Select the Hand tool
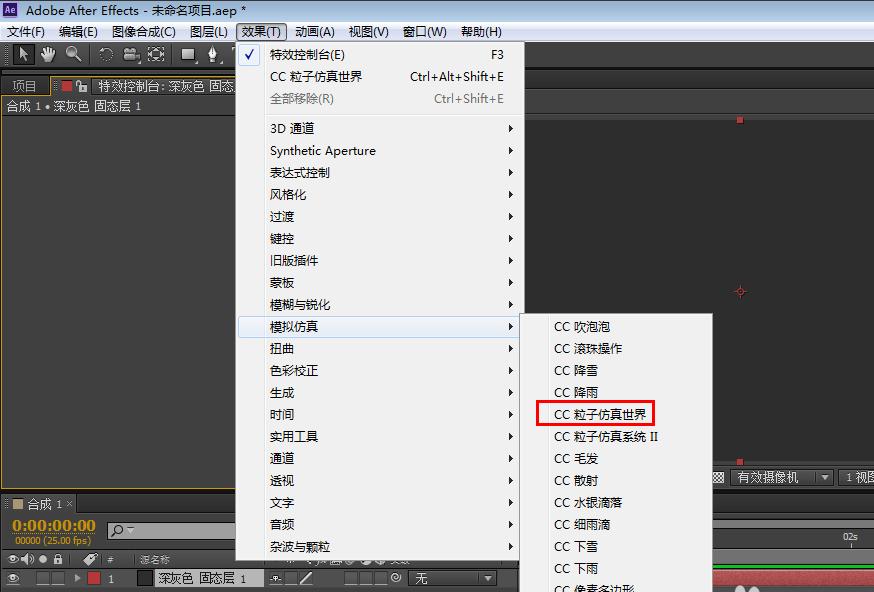Viewport: 874px width, 592px height. 47,55
